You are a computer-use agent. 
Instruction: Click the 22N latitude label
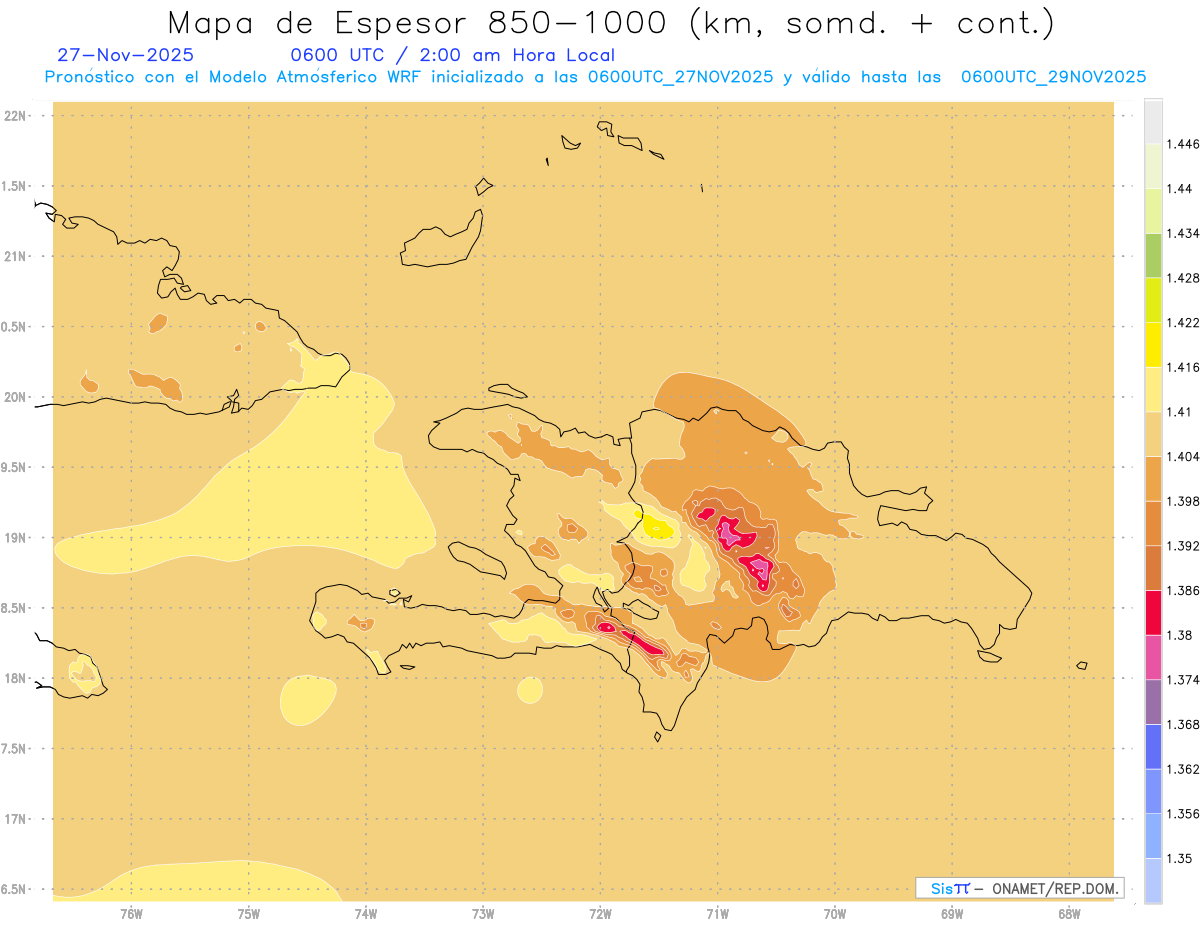click(x=15, y=116)
